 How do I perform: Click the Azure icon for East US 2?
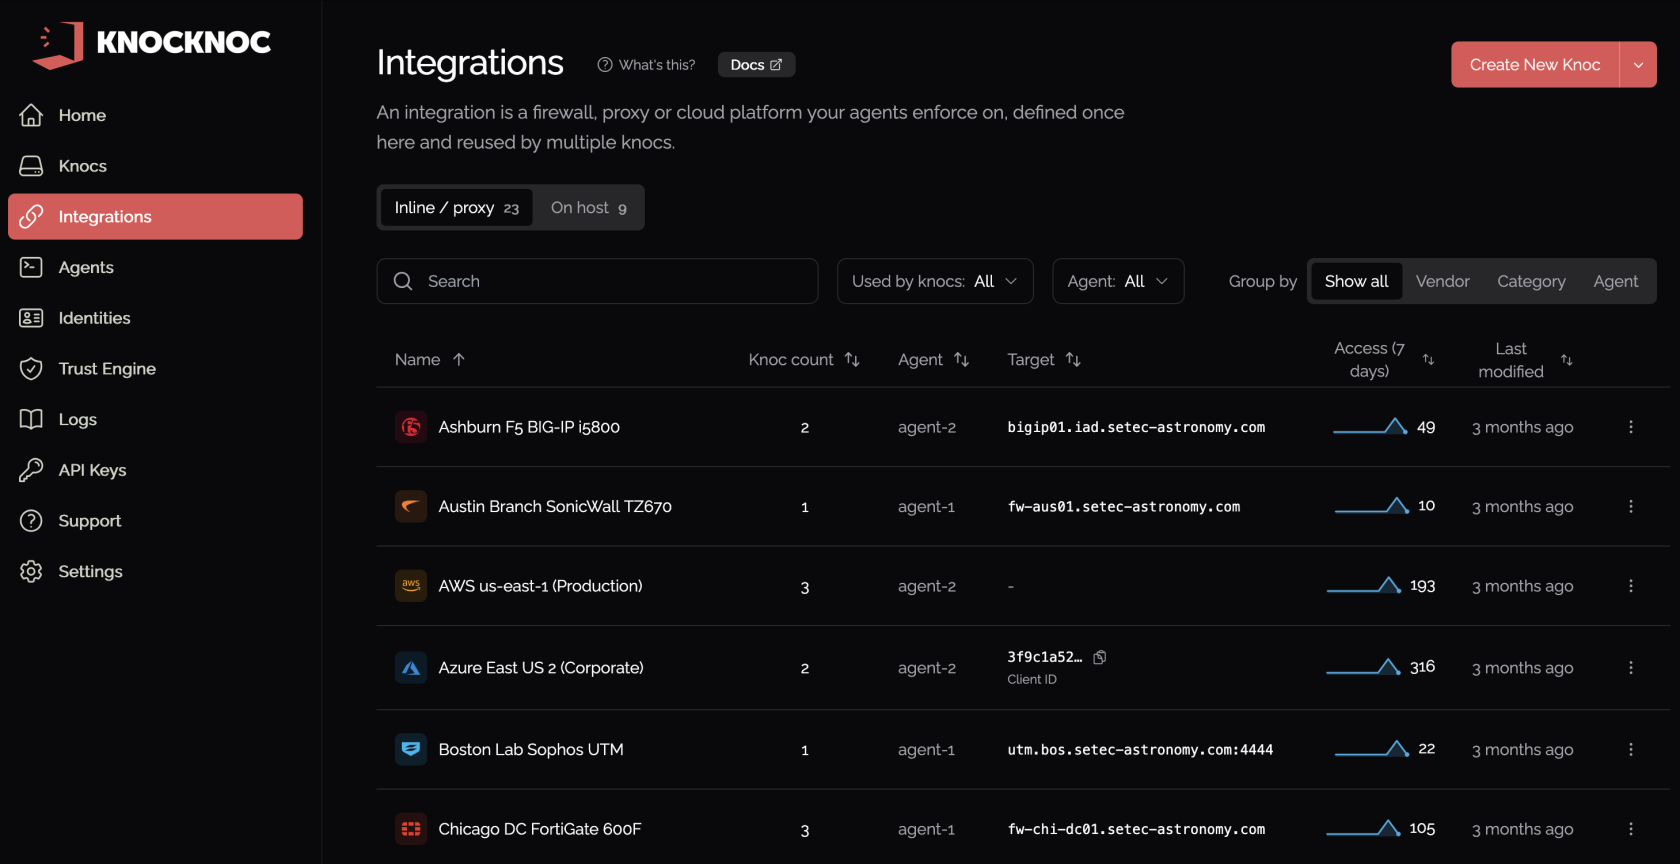click(411, 668)
